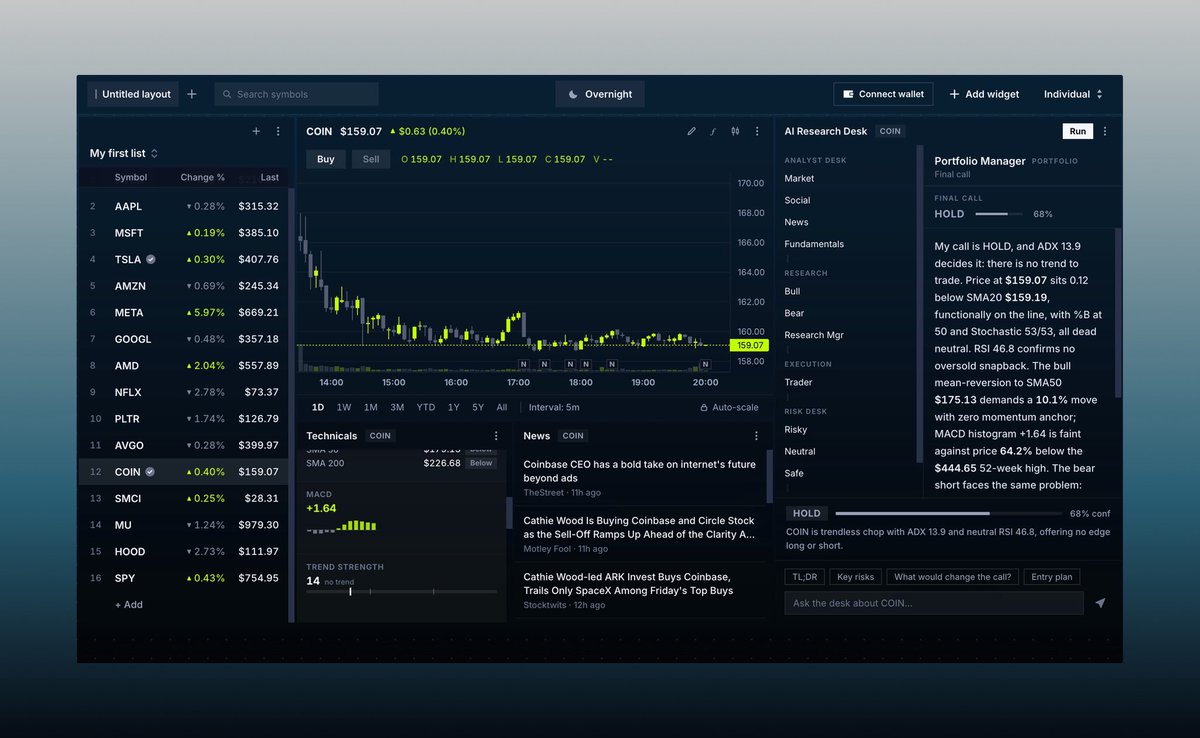The image size is (1200, 738).
Task: Change the chart type via candlestick icon
Action: (735, 131)
